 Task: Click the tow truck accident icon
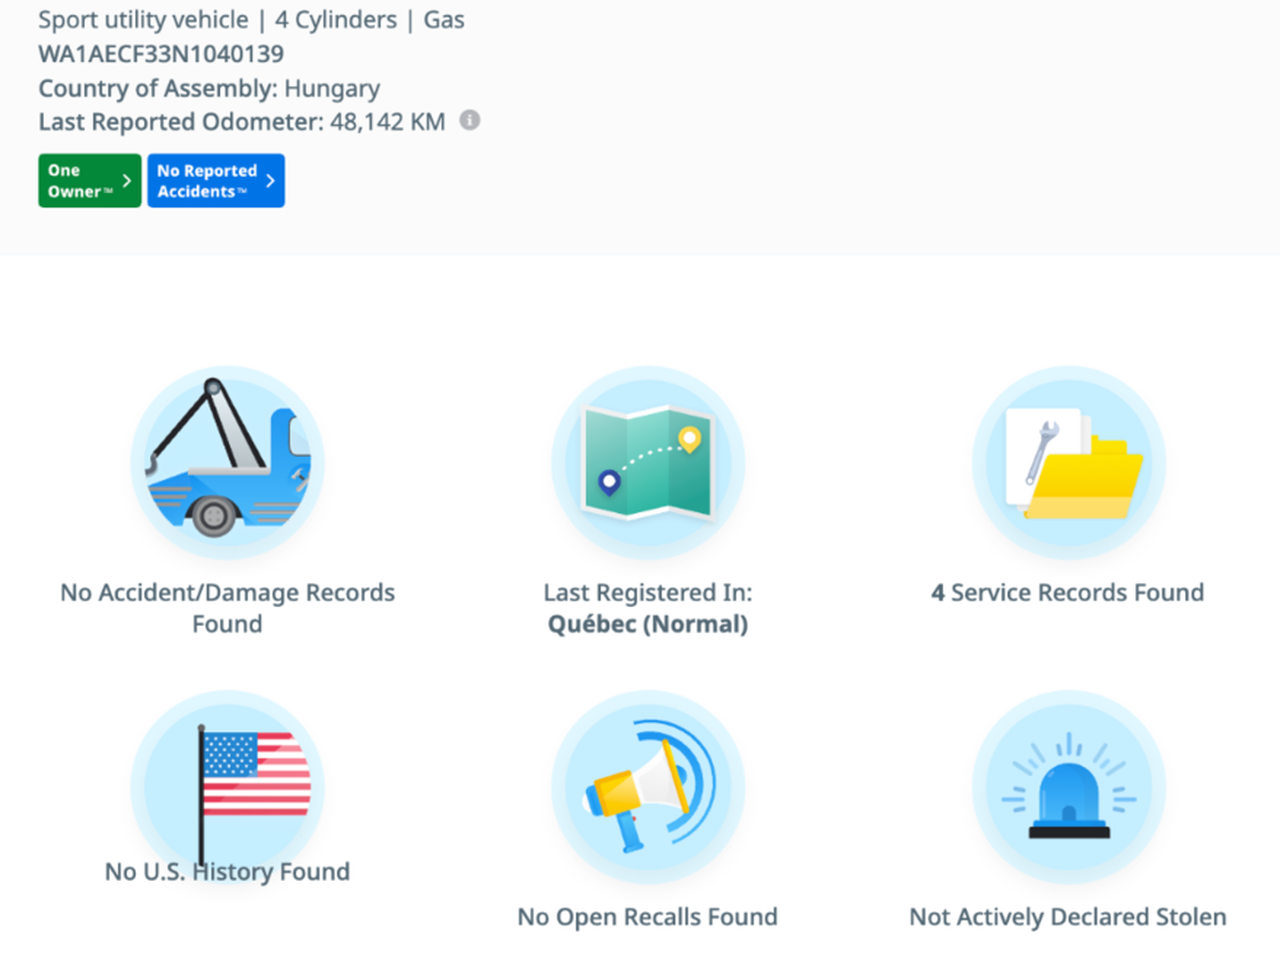click(x=228, y=463)
